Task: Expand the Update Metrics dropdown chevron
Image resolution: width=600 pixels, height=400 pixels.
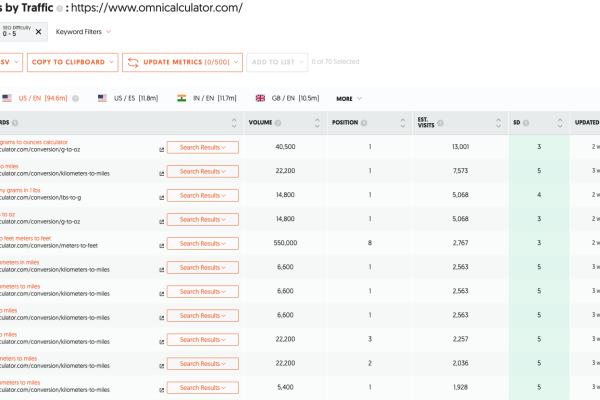Action: (236, 62)
